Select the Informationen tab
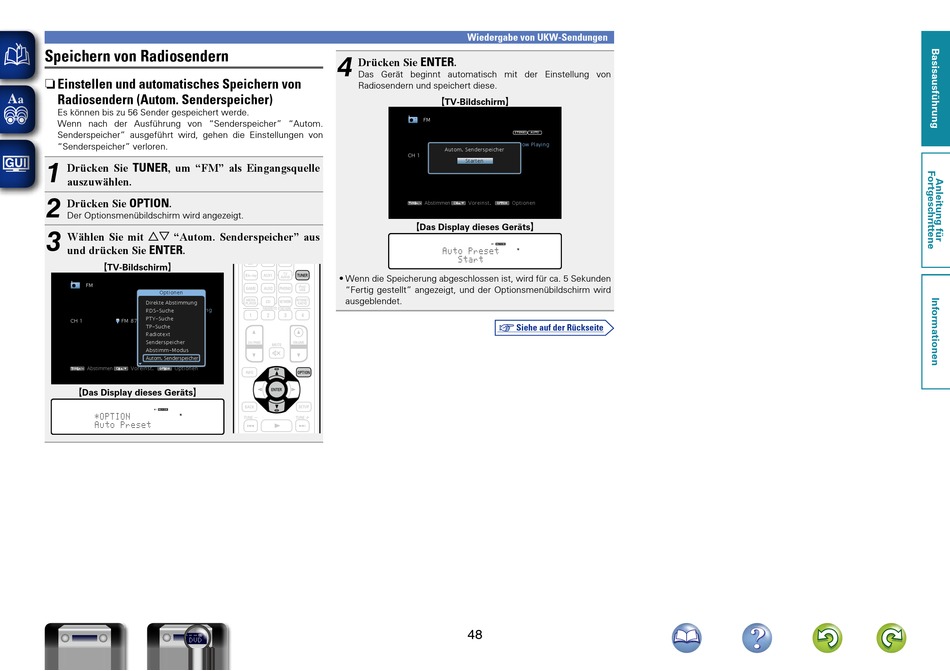The image size is (950, 671). point(935,331)
